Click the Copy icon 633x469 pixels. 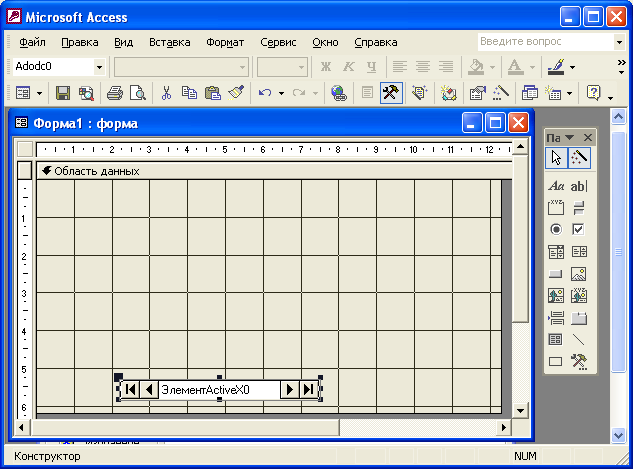pyautogui.click(x=189, y=93)
